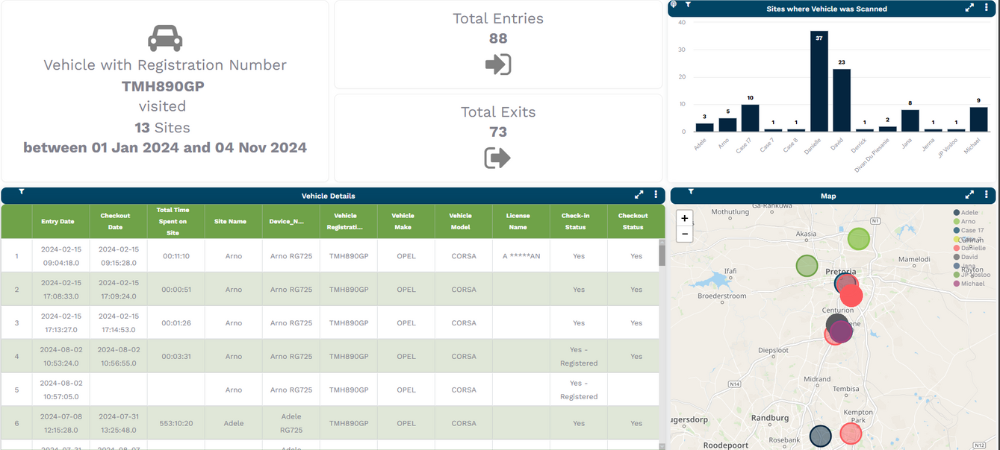Click the Site Name column header
1000x450 pixels.
(233, 221)
